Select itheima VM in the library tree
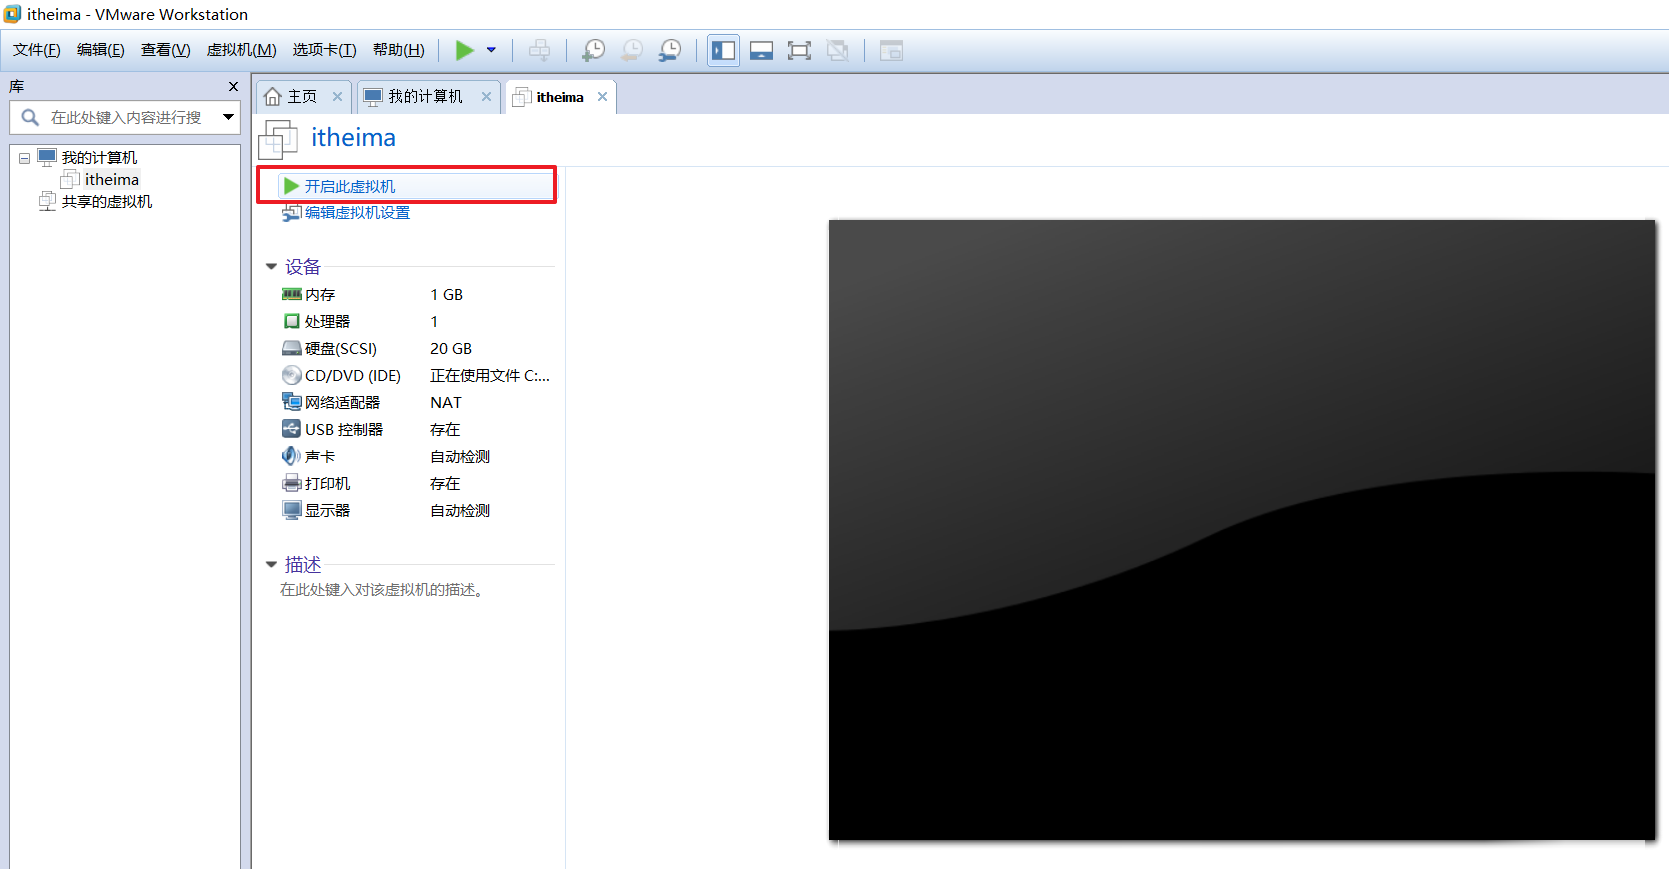 (x=112, y=180)
